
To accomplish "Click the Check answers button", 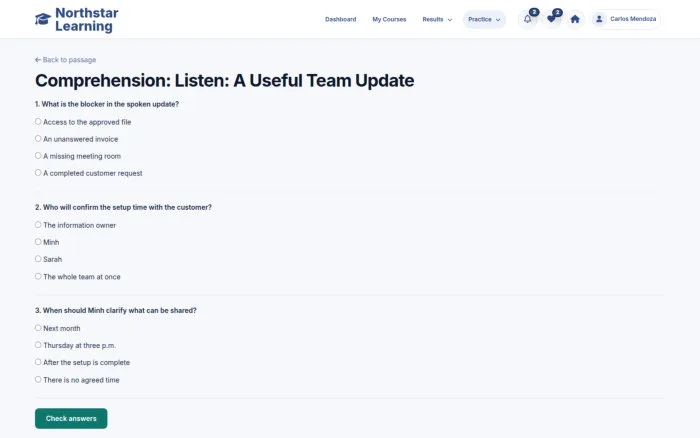I will (x=71, y=418).
